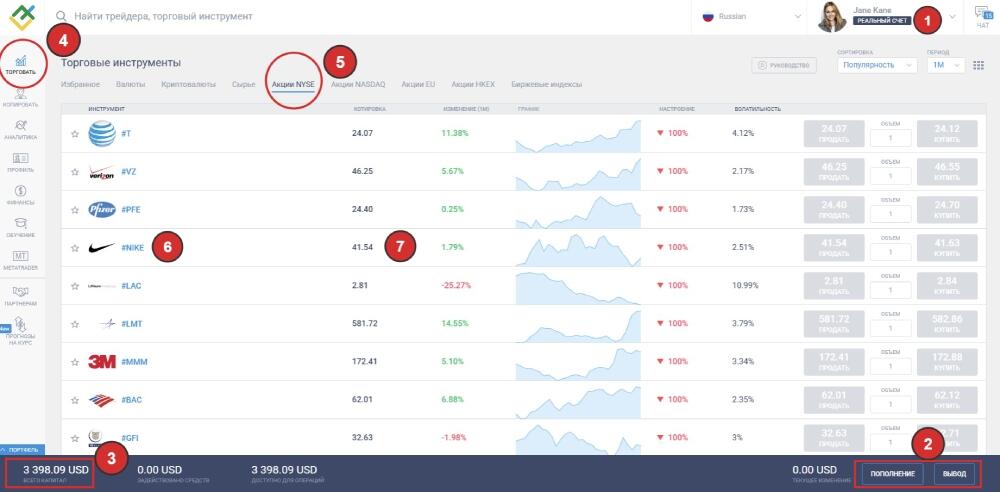Switch to Криптовалюты tab
The height and width of the screenshot is (492, 1000).
pos(188,84)
